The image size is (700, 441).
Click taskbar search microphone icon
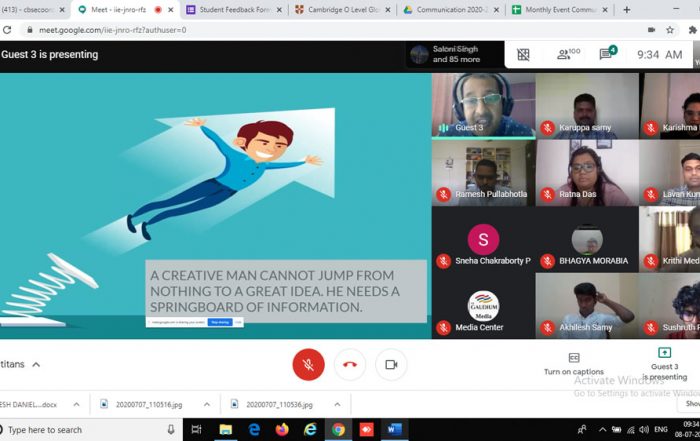171,430
